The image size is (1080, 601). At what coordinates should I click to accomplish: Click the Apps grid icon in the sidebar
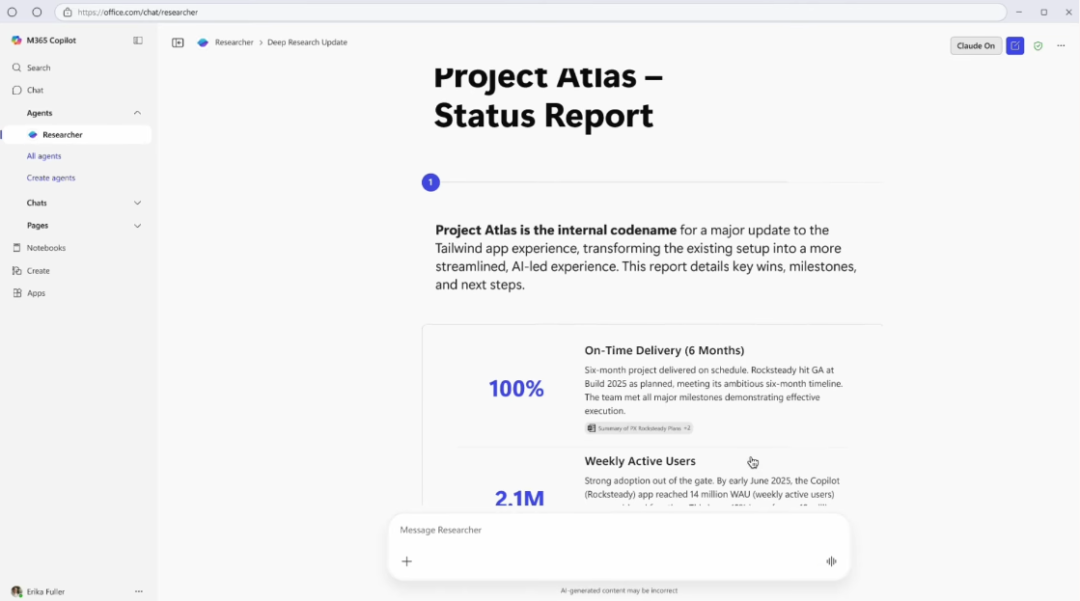17,293
